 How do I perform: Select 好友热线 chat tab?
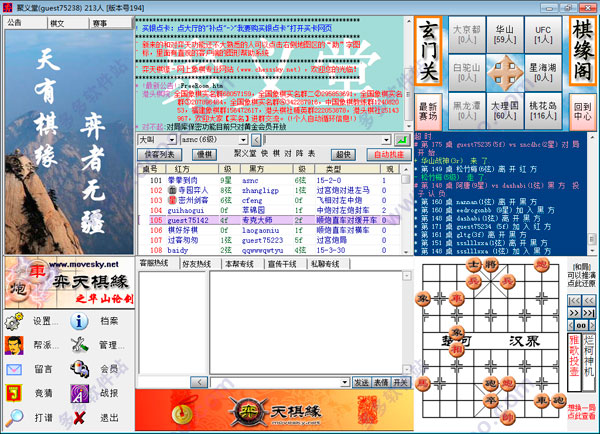[x=199, y=264]
